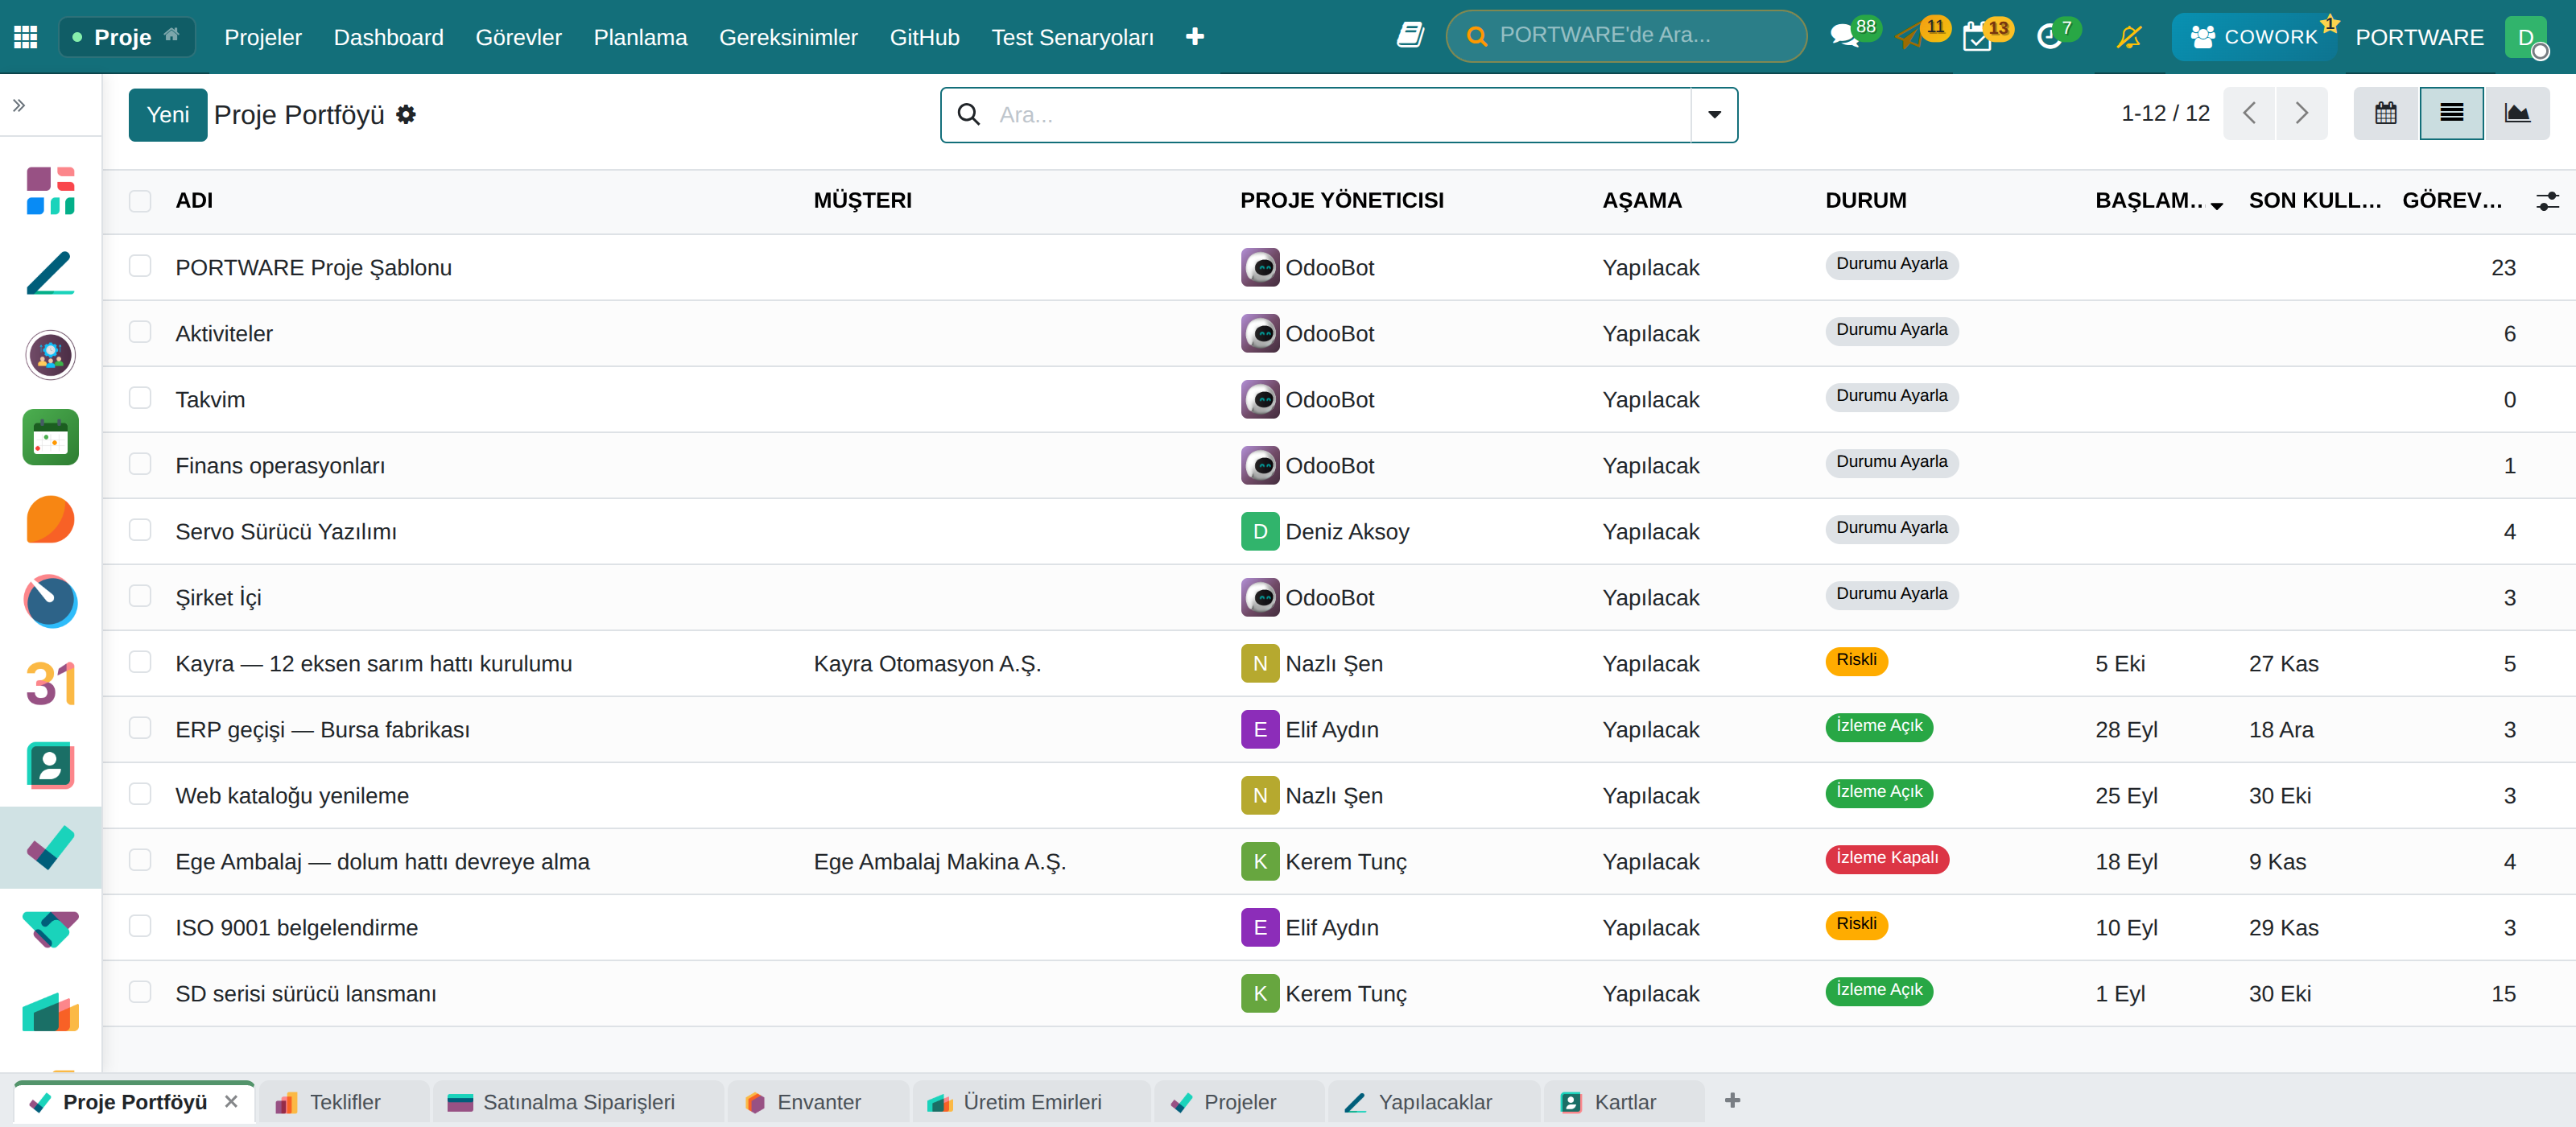Open activities clock icon with 7 badge
The height and width of the screenshot is (1127, 2576).
click(2049, 37)
